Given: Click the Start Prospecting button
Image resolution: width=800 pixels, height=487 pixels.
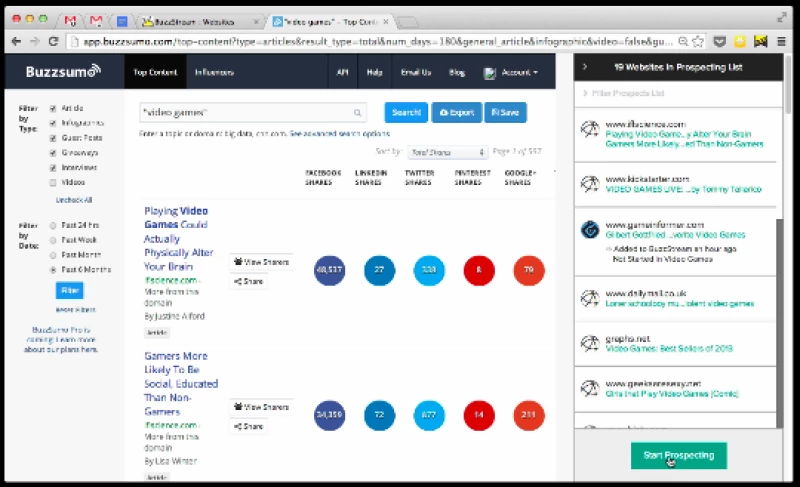Looking at the screenshot, I should click(679, 455).
